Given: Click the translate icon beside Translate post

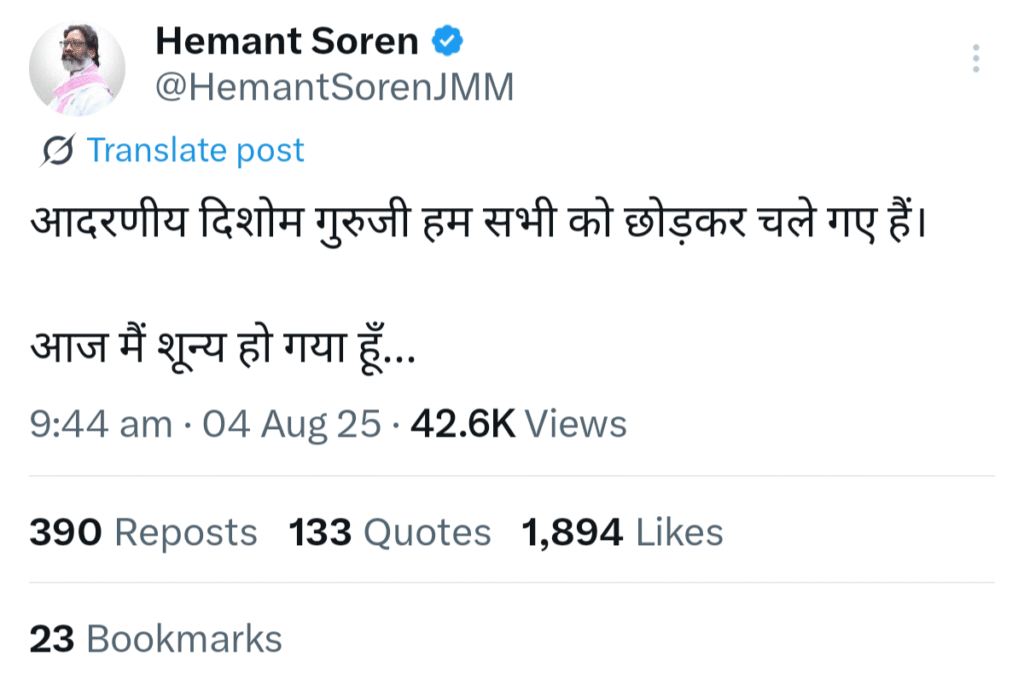Looking at the screenshot, I should [59, 151].
